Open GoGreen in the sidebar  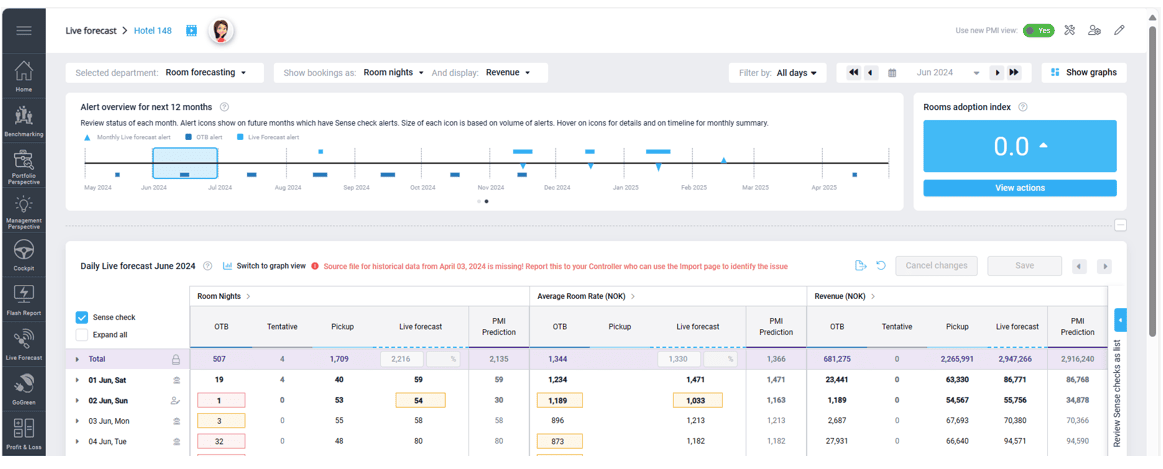pyautogui.click(x=23, y=387)
